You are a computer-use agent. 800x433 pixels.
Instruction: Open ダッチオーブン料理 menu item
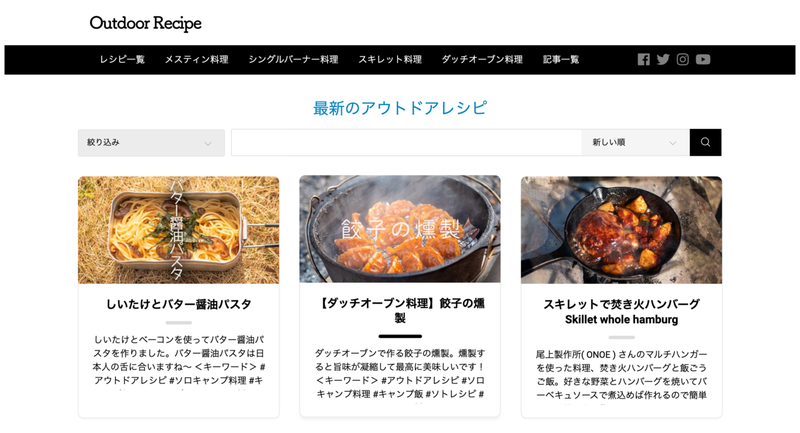pos(482,60)
